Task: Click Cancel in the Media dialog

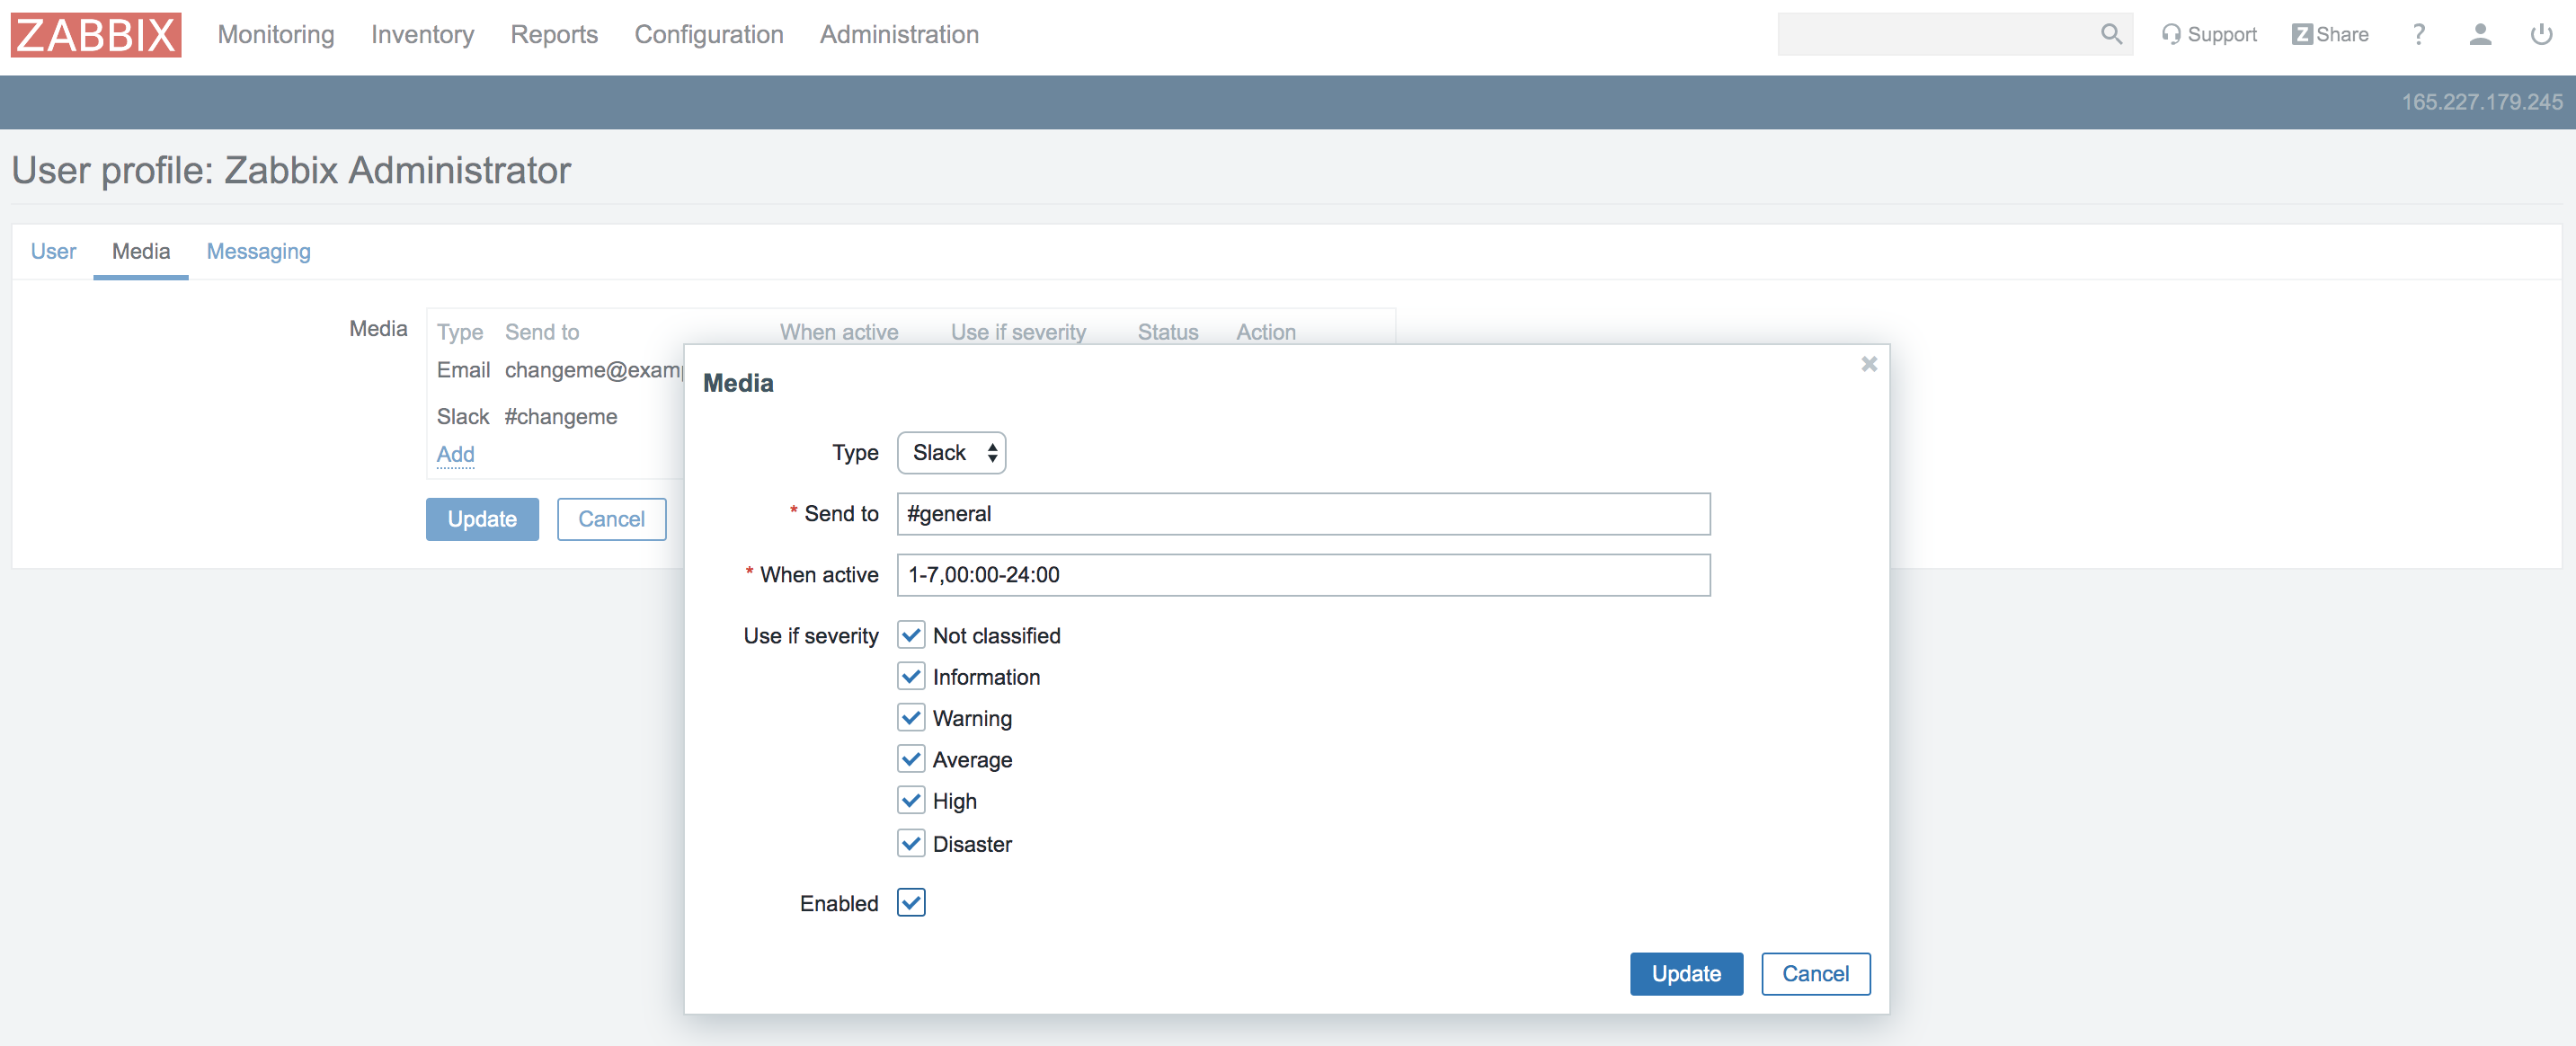Action: tap(1815, 973)
